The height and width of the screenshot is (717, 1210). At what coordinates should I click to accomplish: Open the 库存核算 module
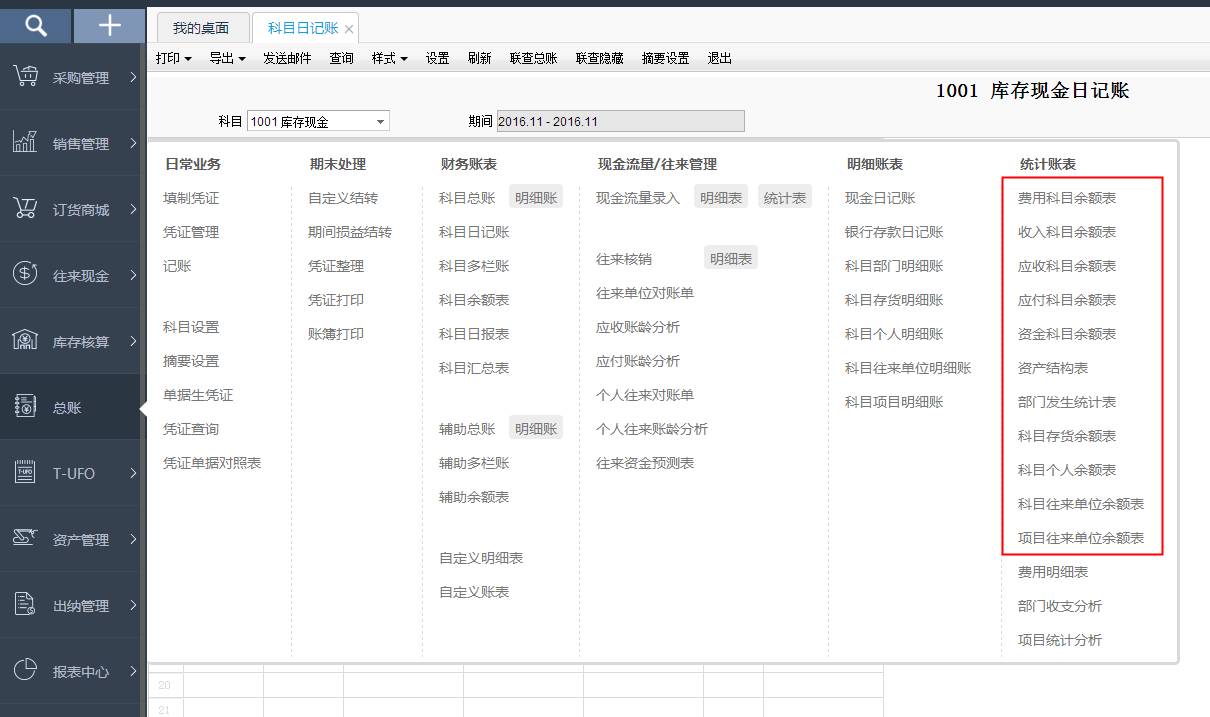coord(72,340)
